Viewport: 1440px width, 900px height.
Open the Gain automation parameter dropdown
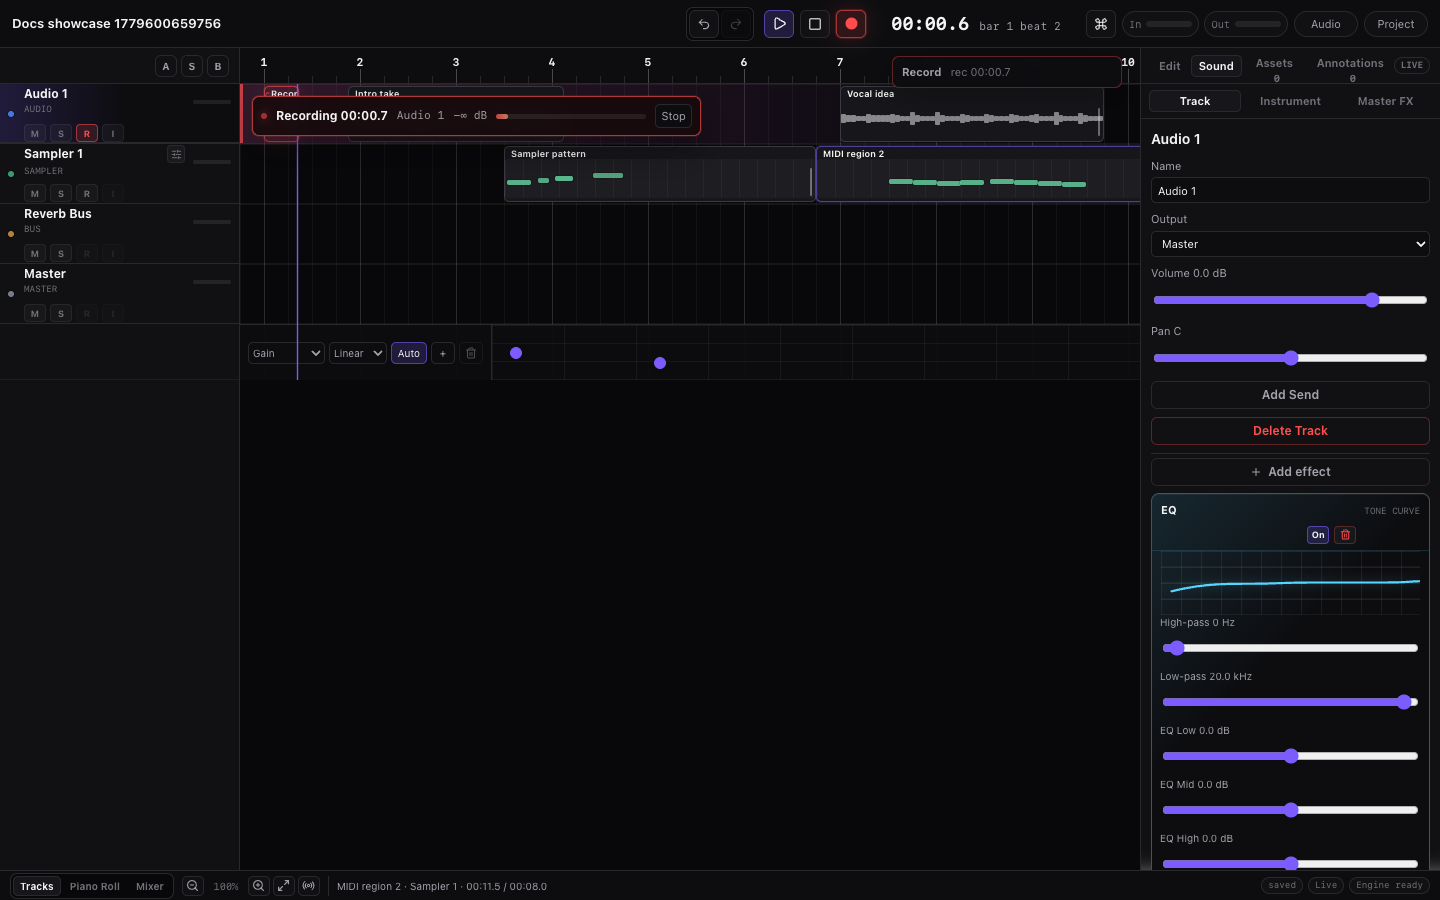pyautogui.click(x=286, y=353)
